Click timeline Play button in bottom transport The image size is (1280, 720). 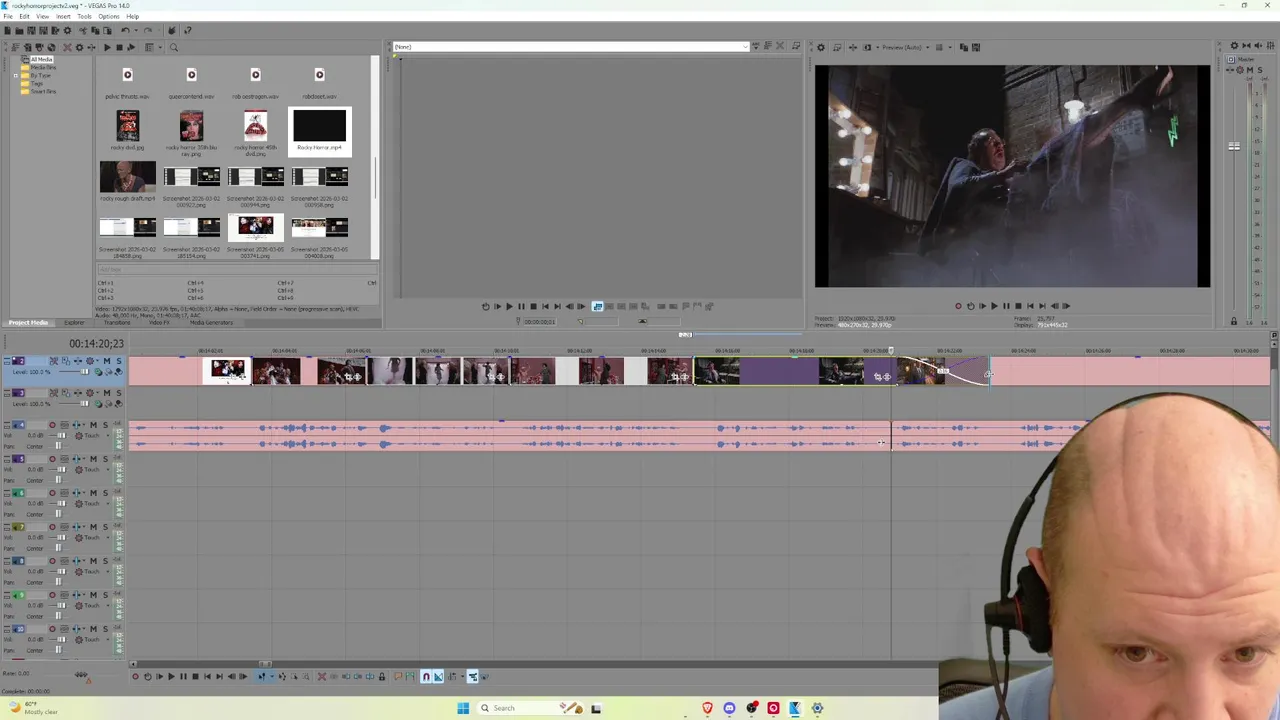point(171,677)
